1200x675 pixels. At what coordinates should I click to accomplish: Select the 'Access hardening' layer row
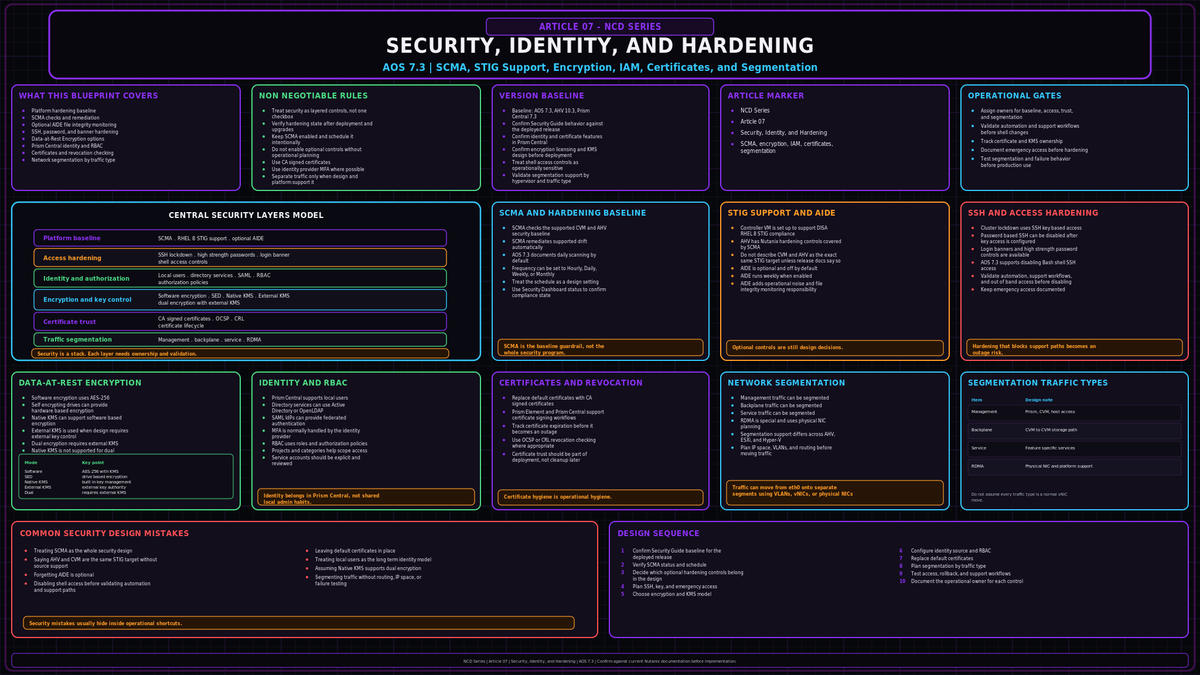pos(240,258)
